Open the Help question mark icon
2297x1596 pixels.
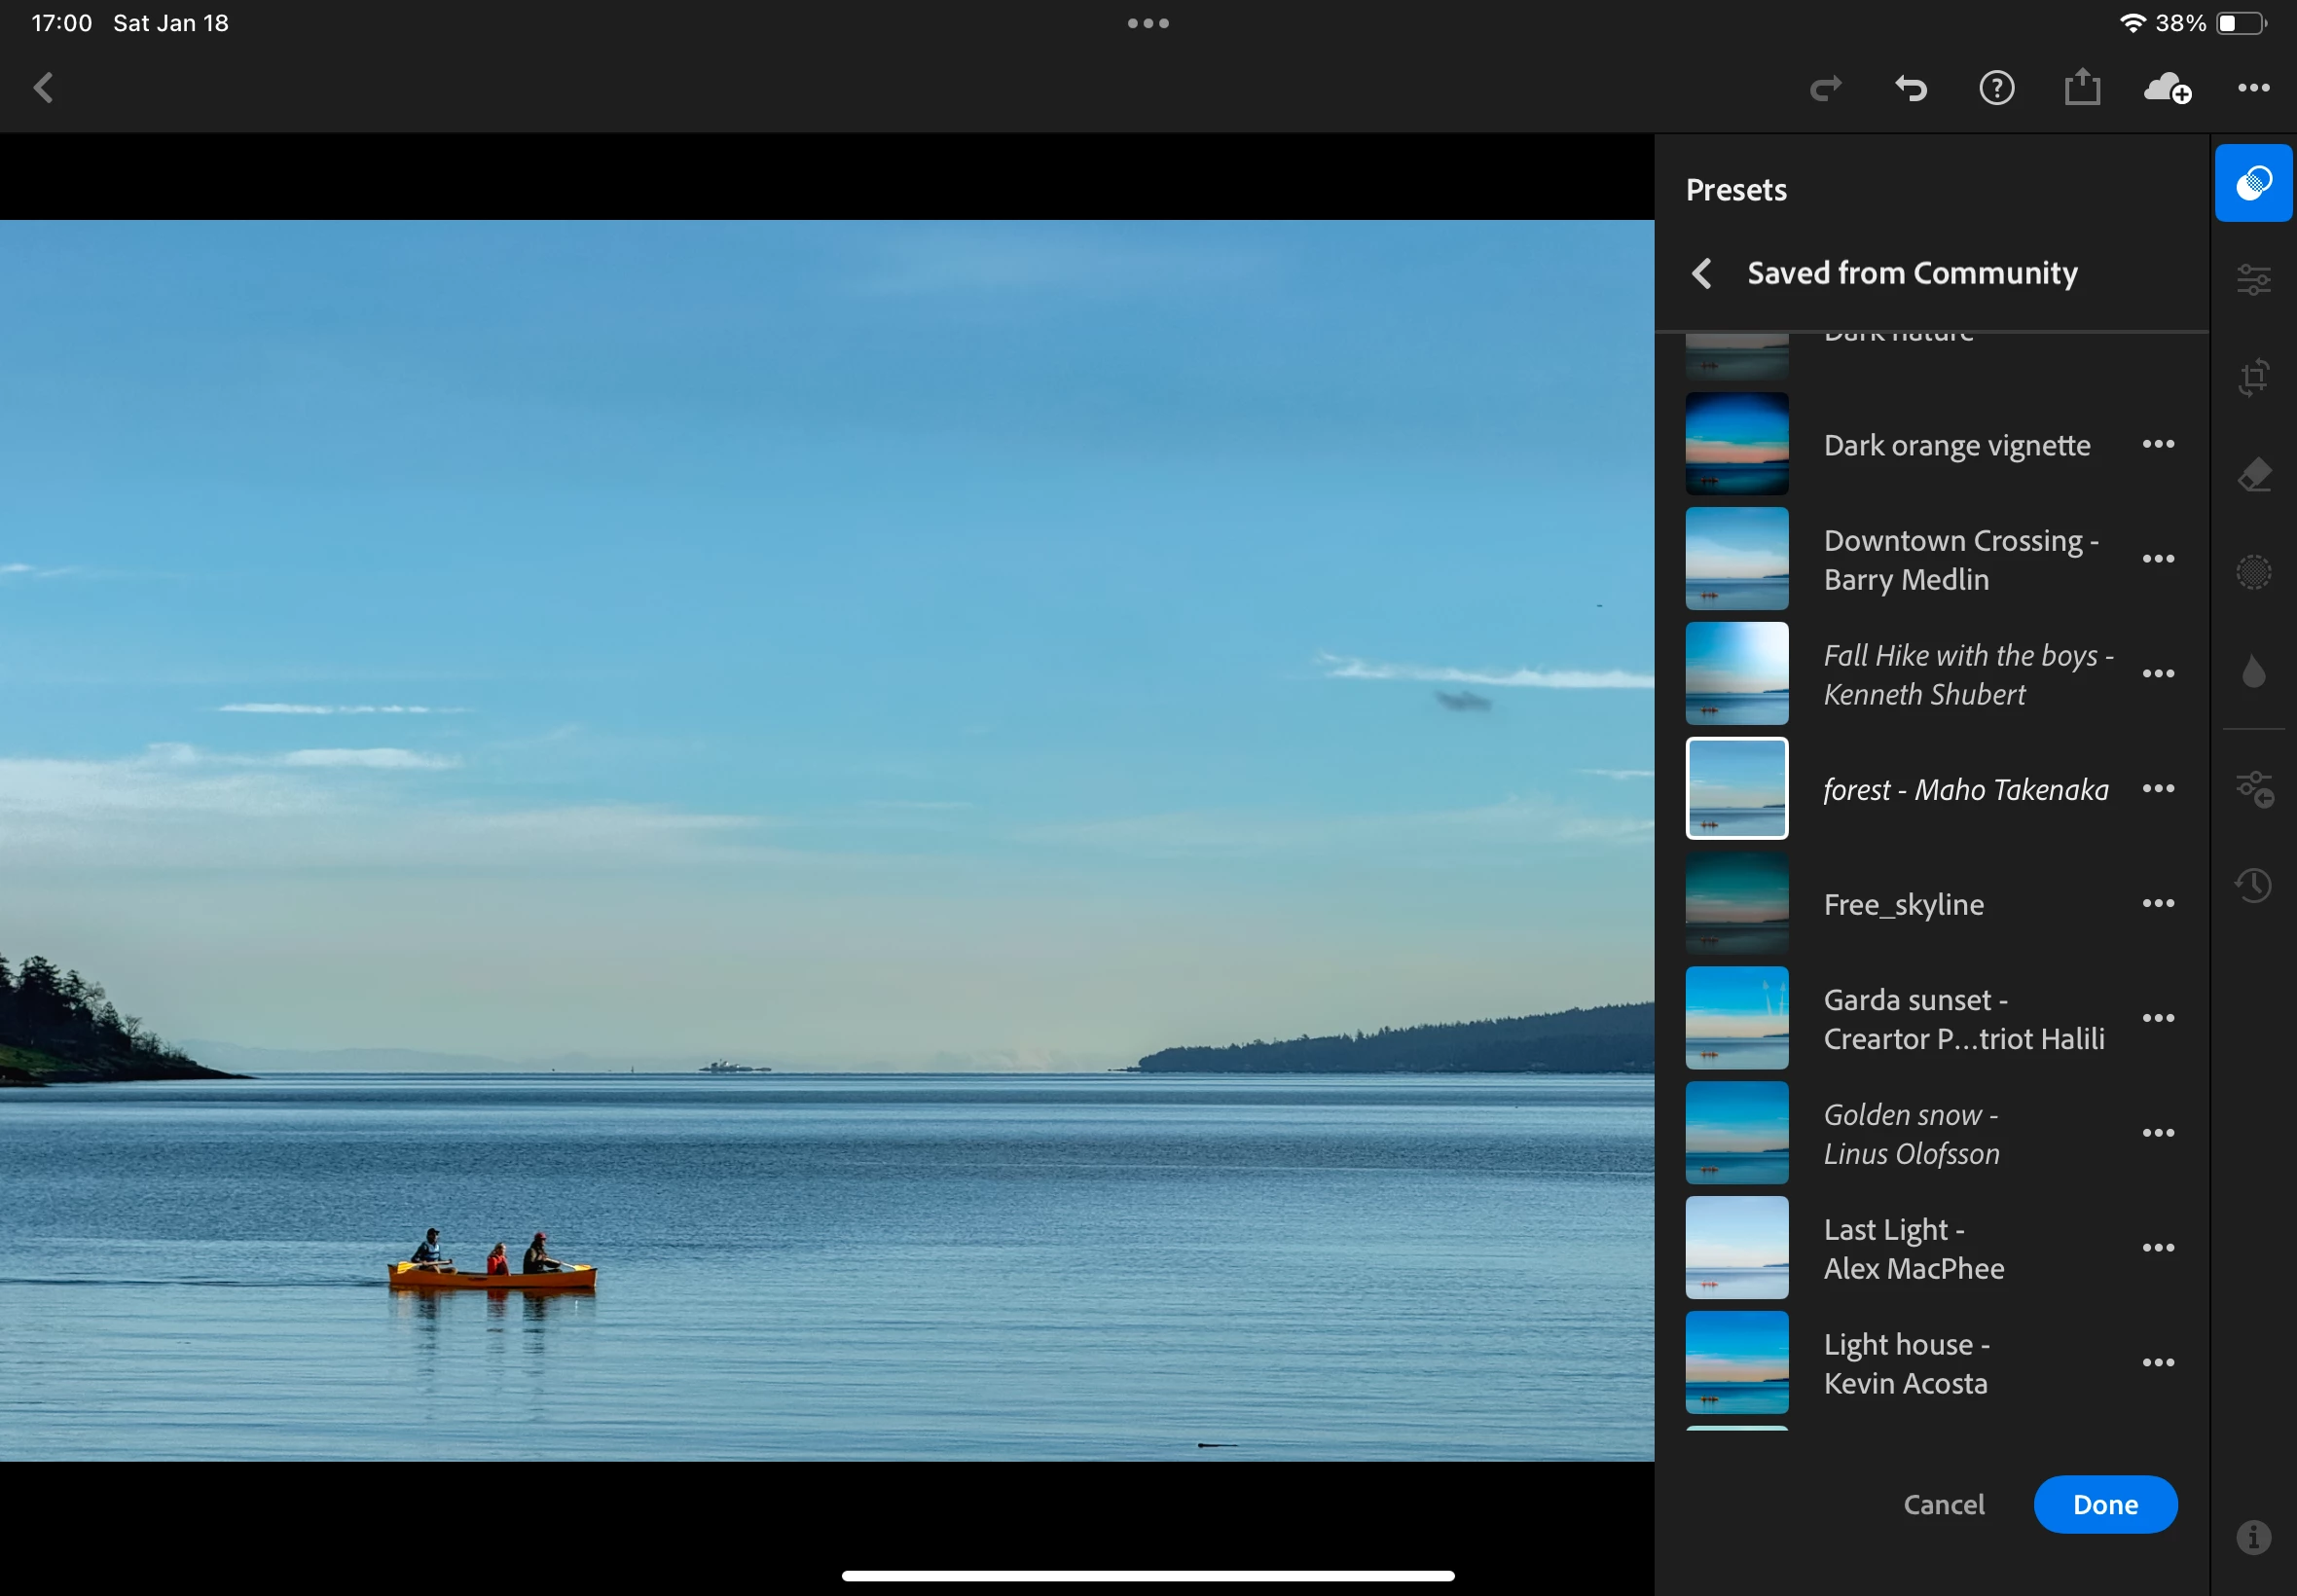[1996, 89]
